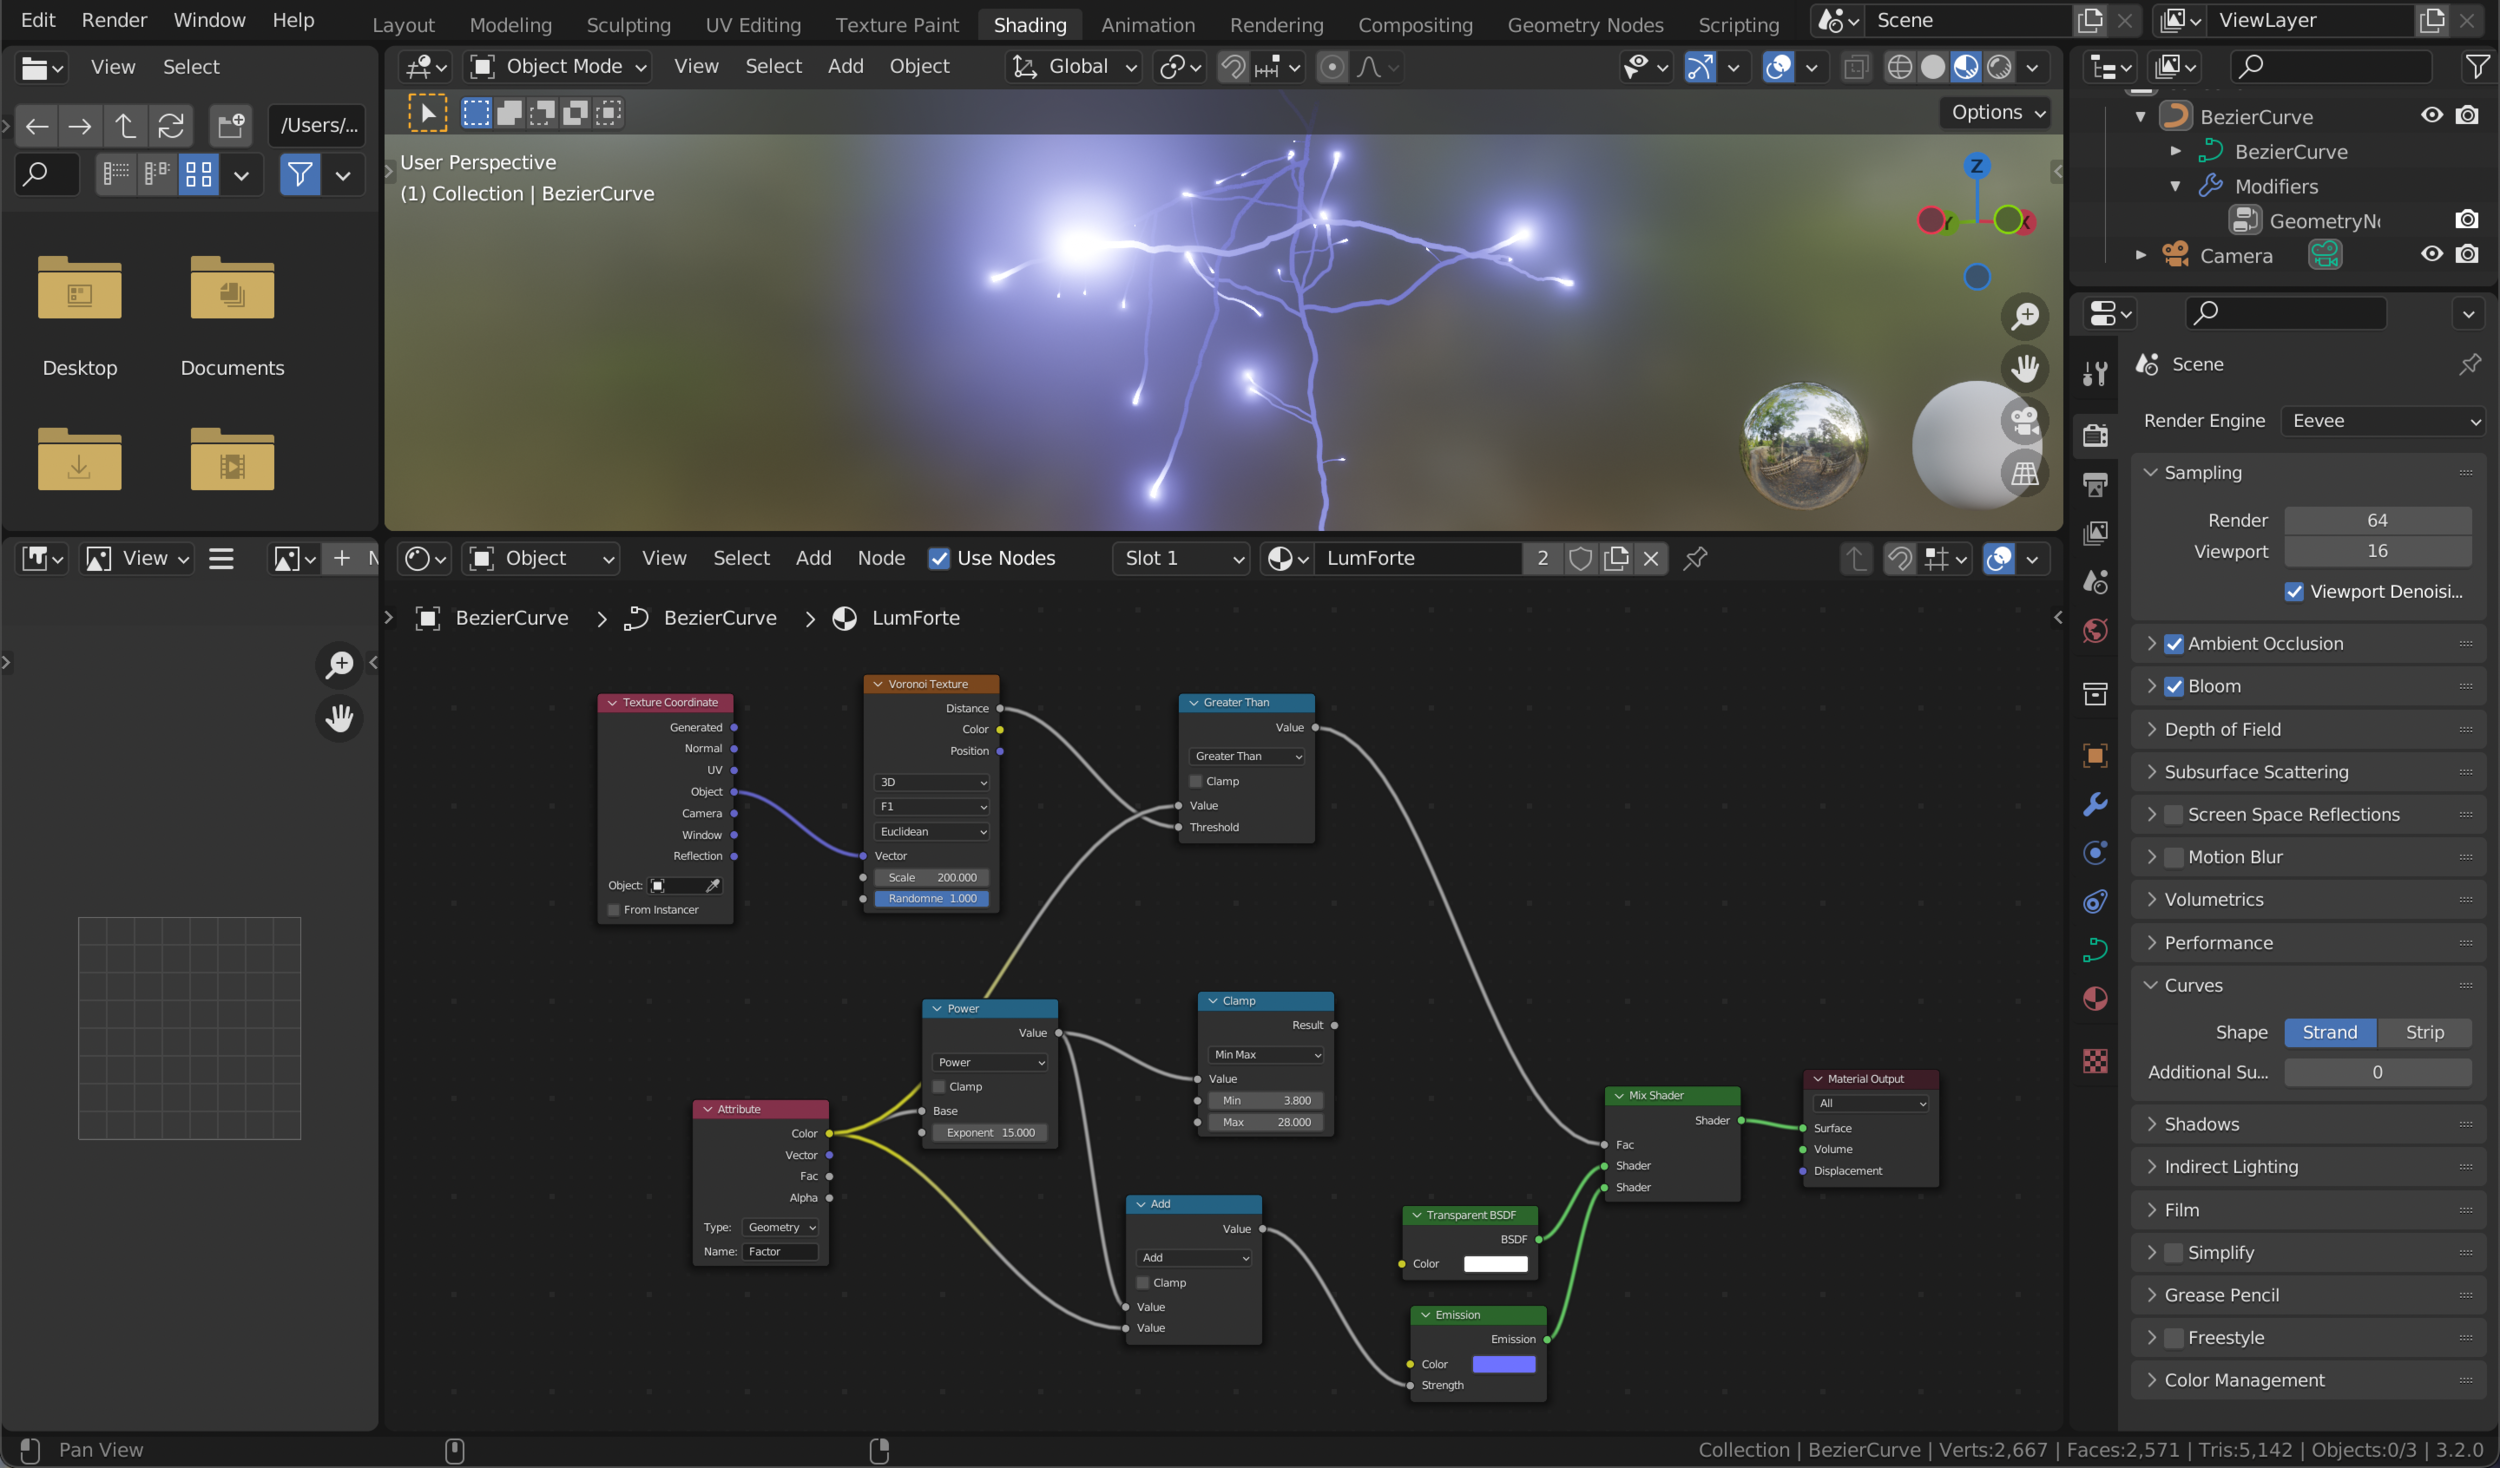Expand the Volumetrics panel
The image size is (2500, 1468).
pos(2213,899)
